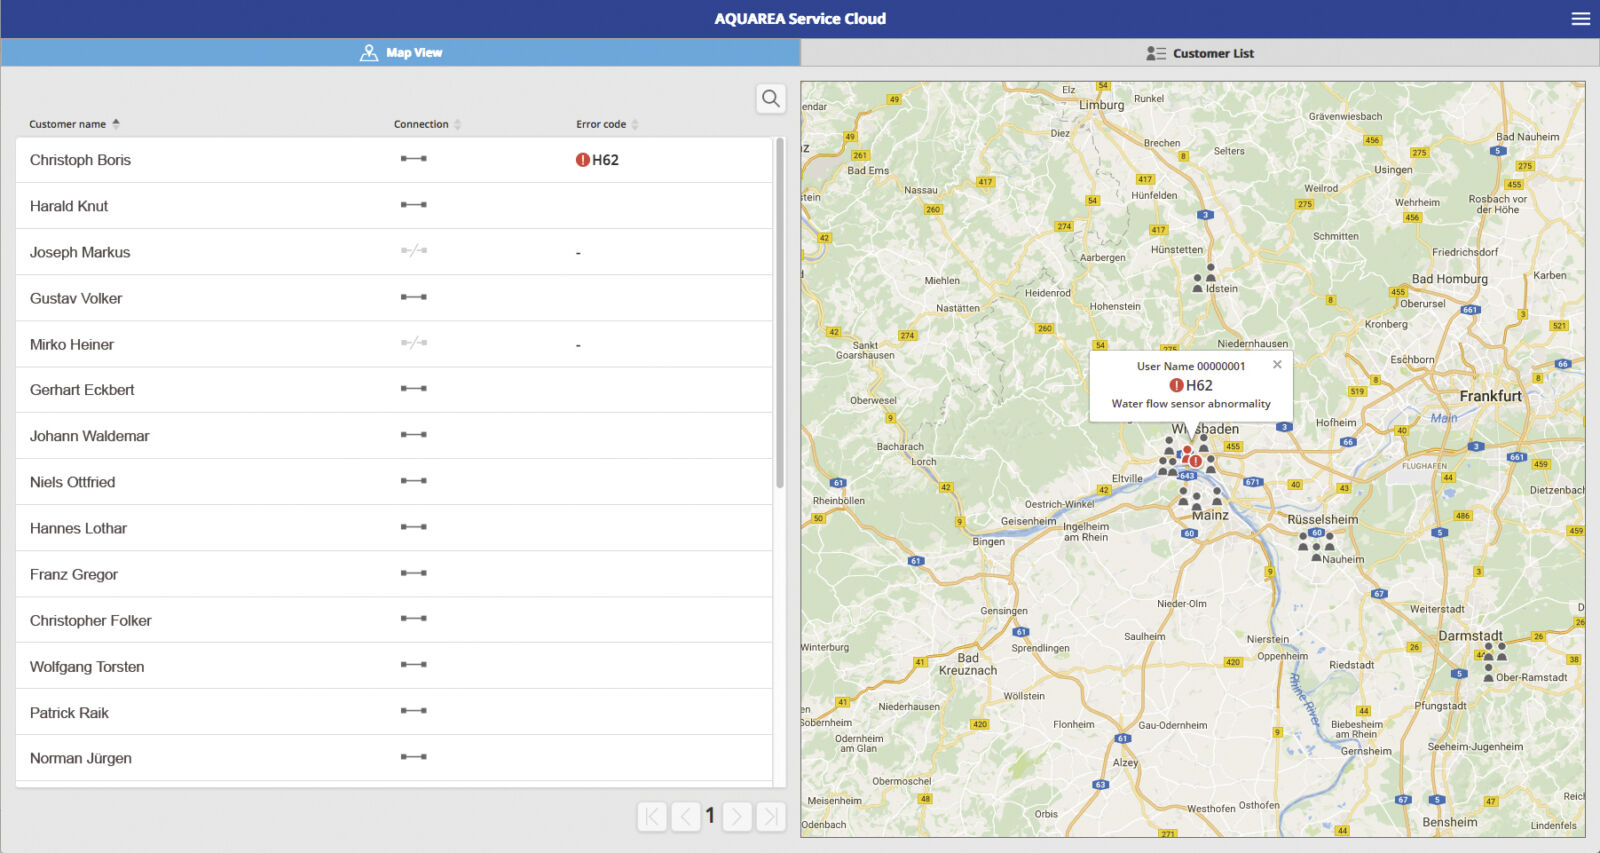Select customer Harald Knut
1600x853 pixels.
pyautogui.click(x=394, y=206)
